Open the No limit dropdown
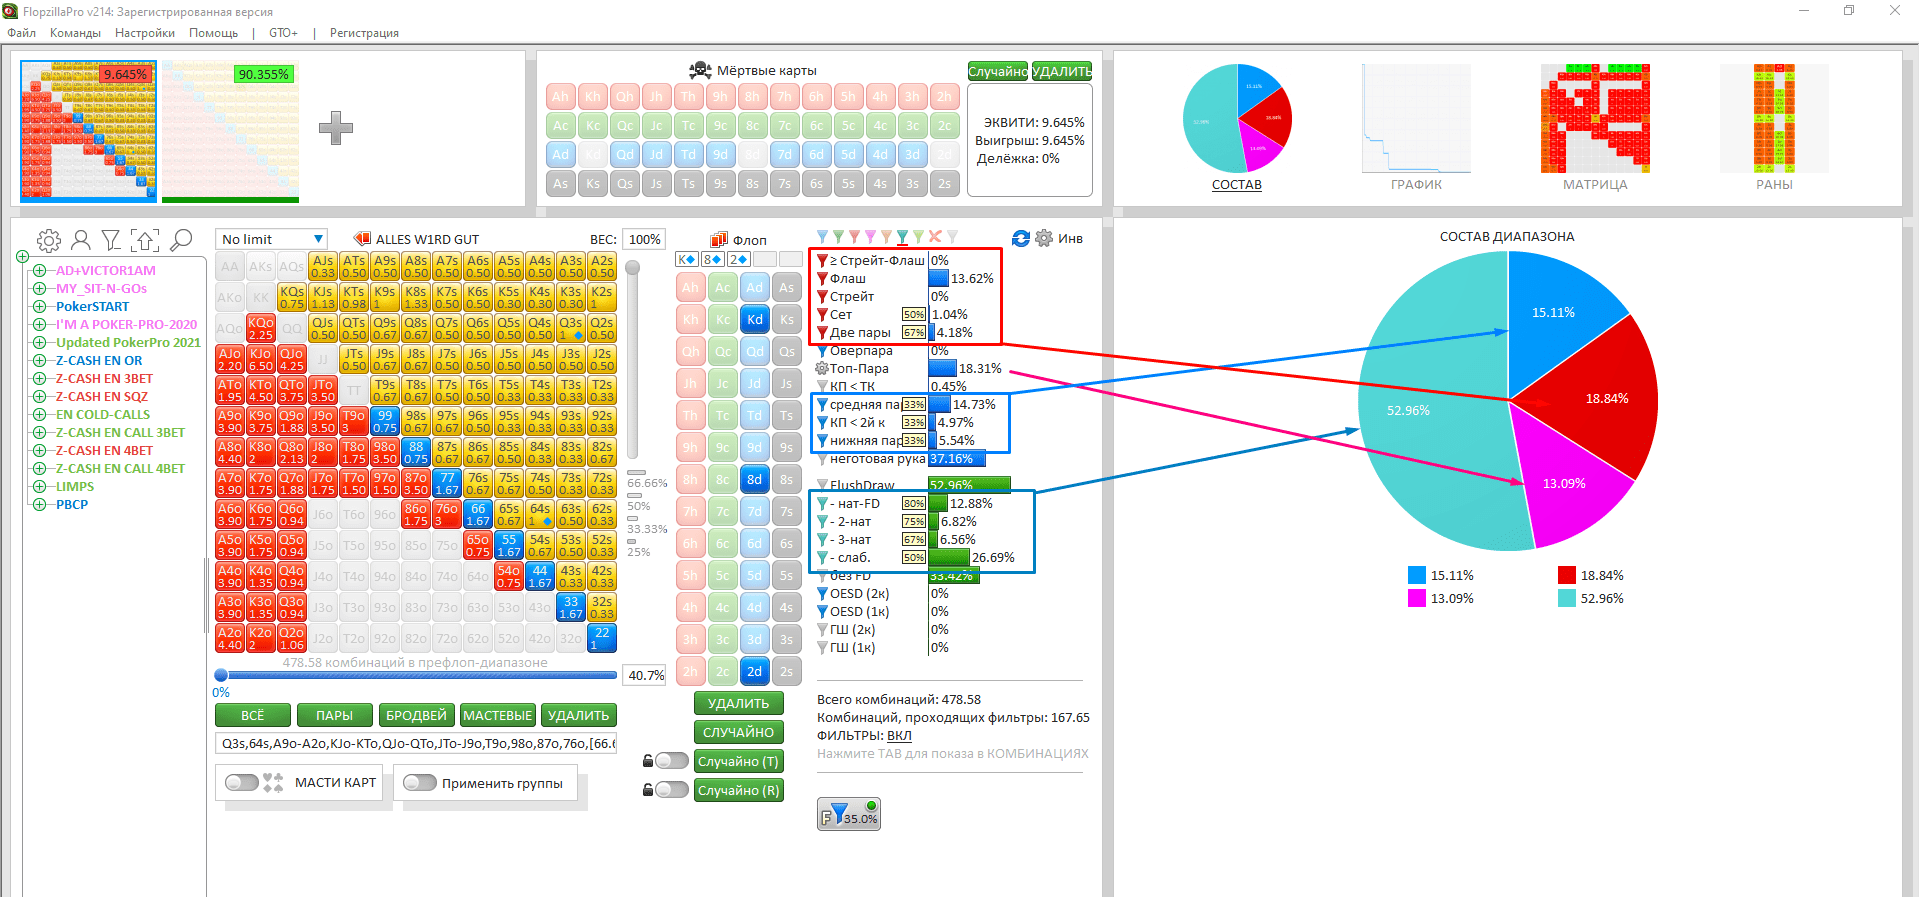The image size is (1919, 897). tap(272, 239)
